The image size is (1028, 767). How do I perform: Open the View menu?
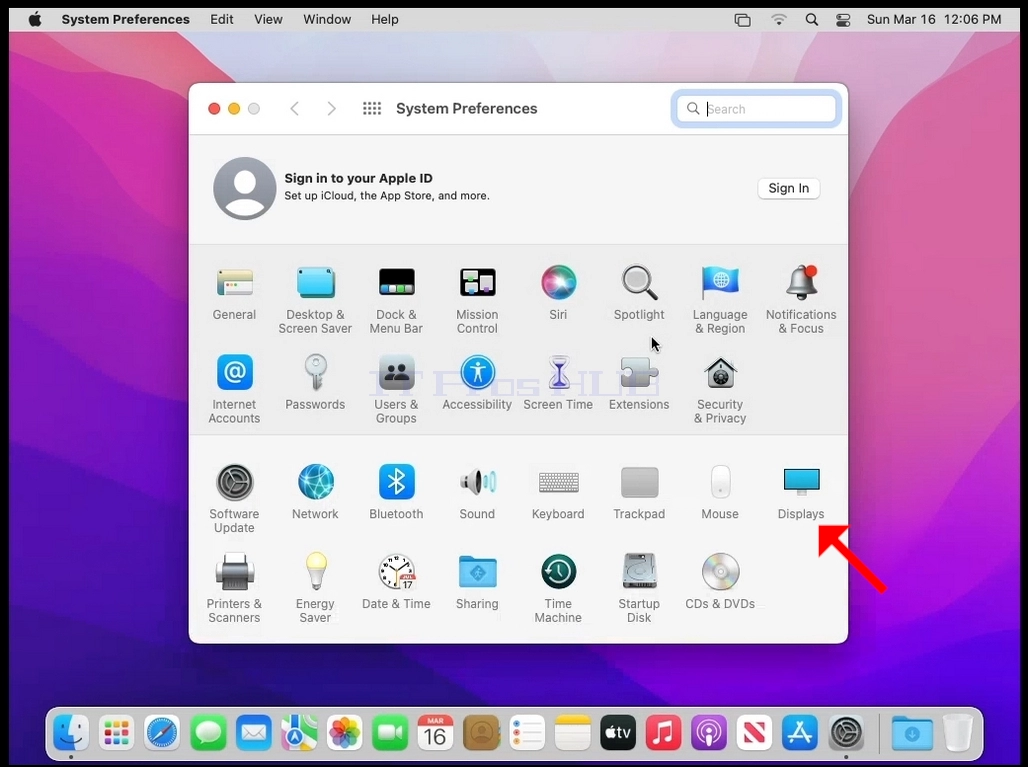(x=268, y=20)
